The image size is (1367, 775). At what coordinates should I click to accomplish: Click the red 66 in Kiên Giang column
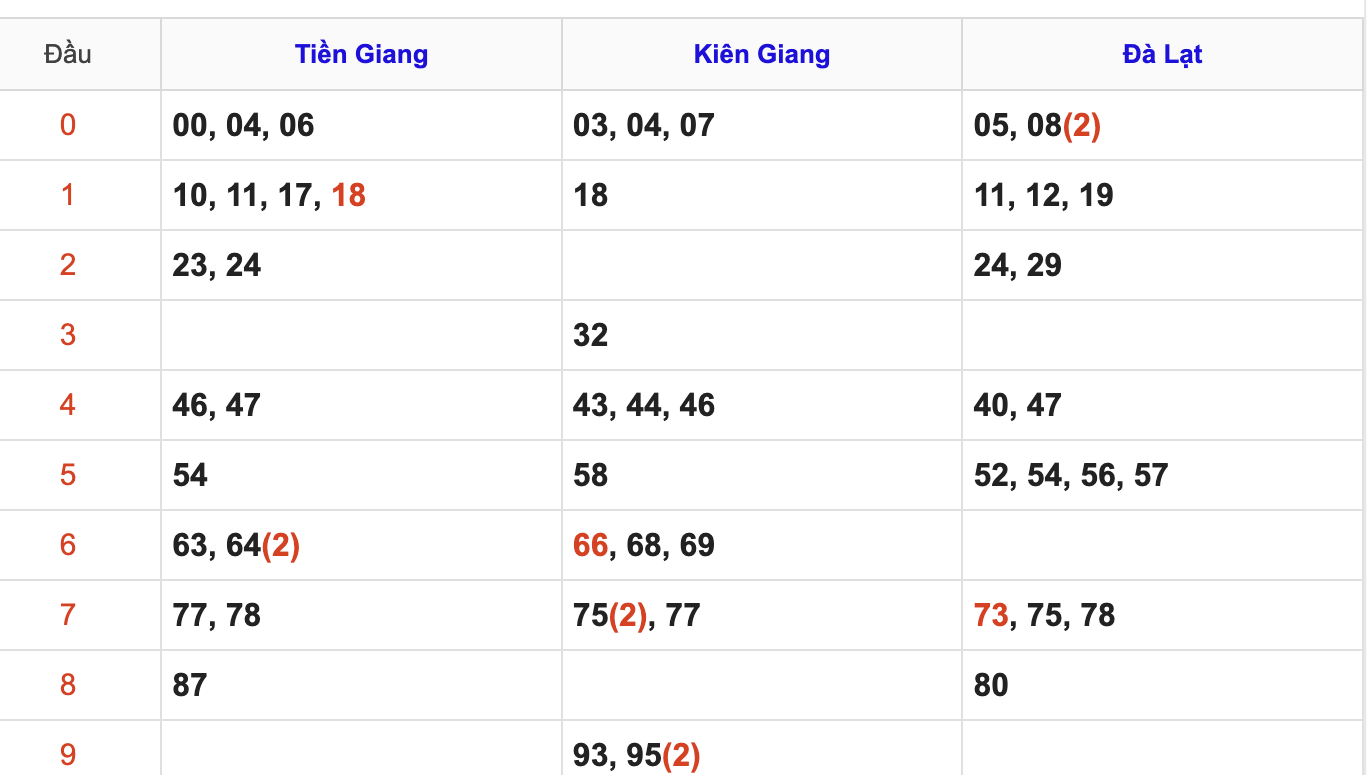pyautogui.click(x=590, y=545)
